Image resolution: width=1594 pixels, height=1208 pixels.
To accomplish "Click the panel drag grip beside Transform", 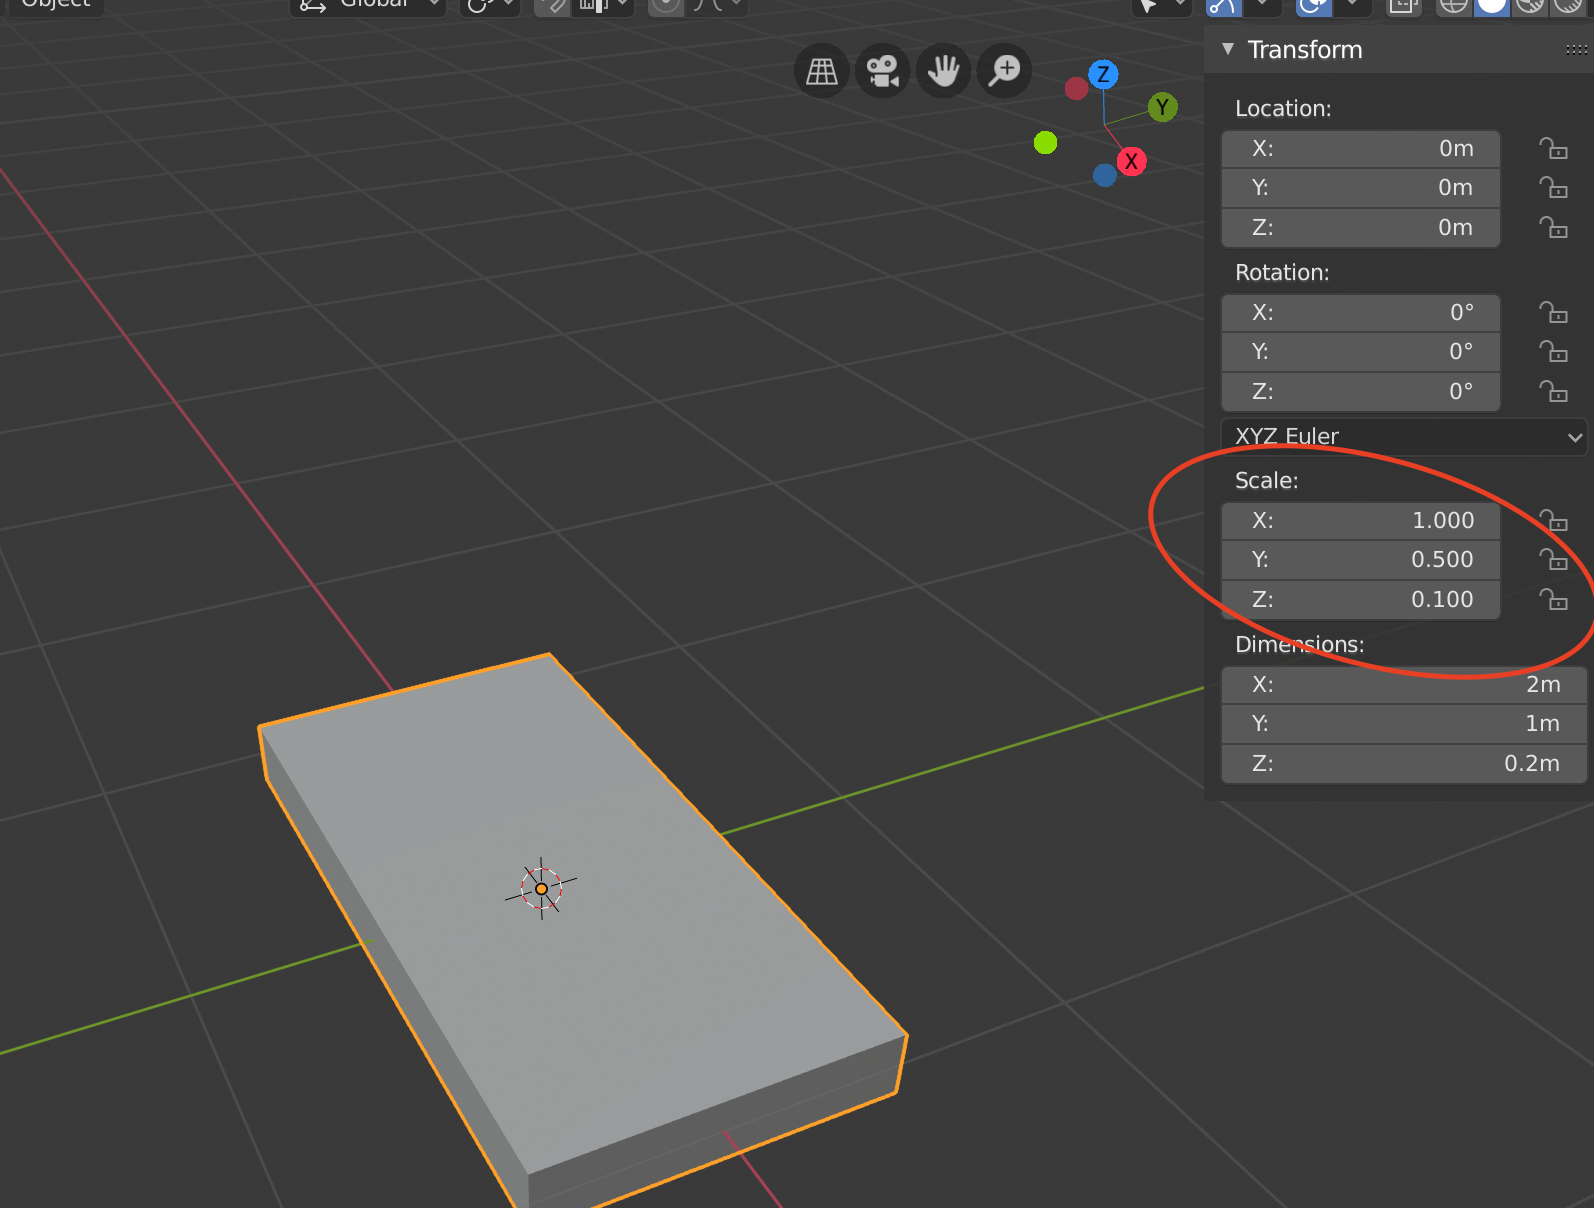I will [x=1576, y=50].
